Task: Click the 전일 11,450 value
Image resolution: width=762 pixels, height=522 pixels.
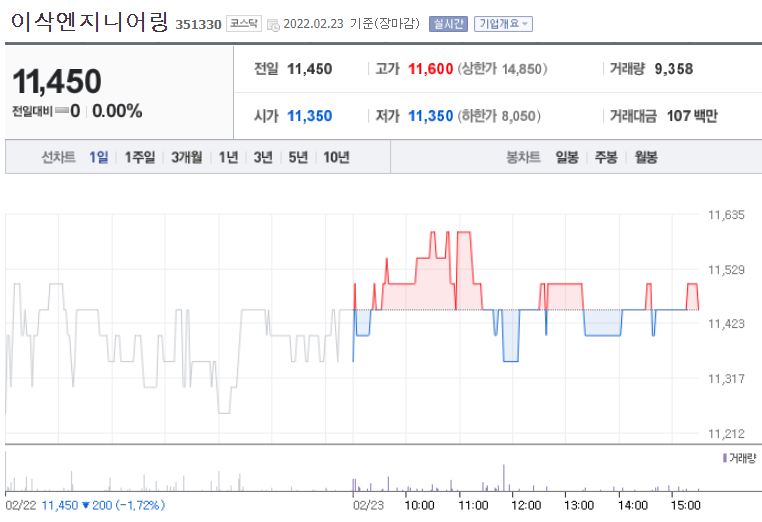Action: point(310,69)
